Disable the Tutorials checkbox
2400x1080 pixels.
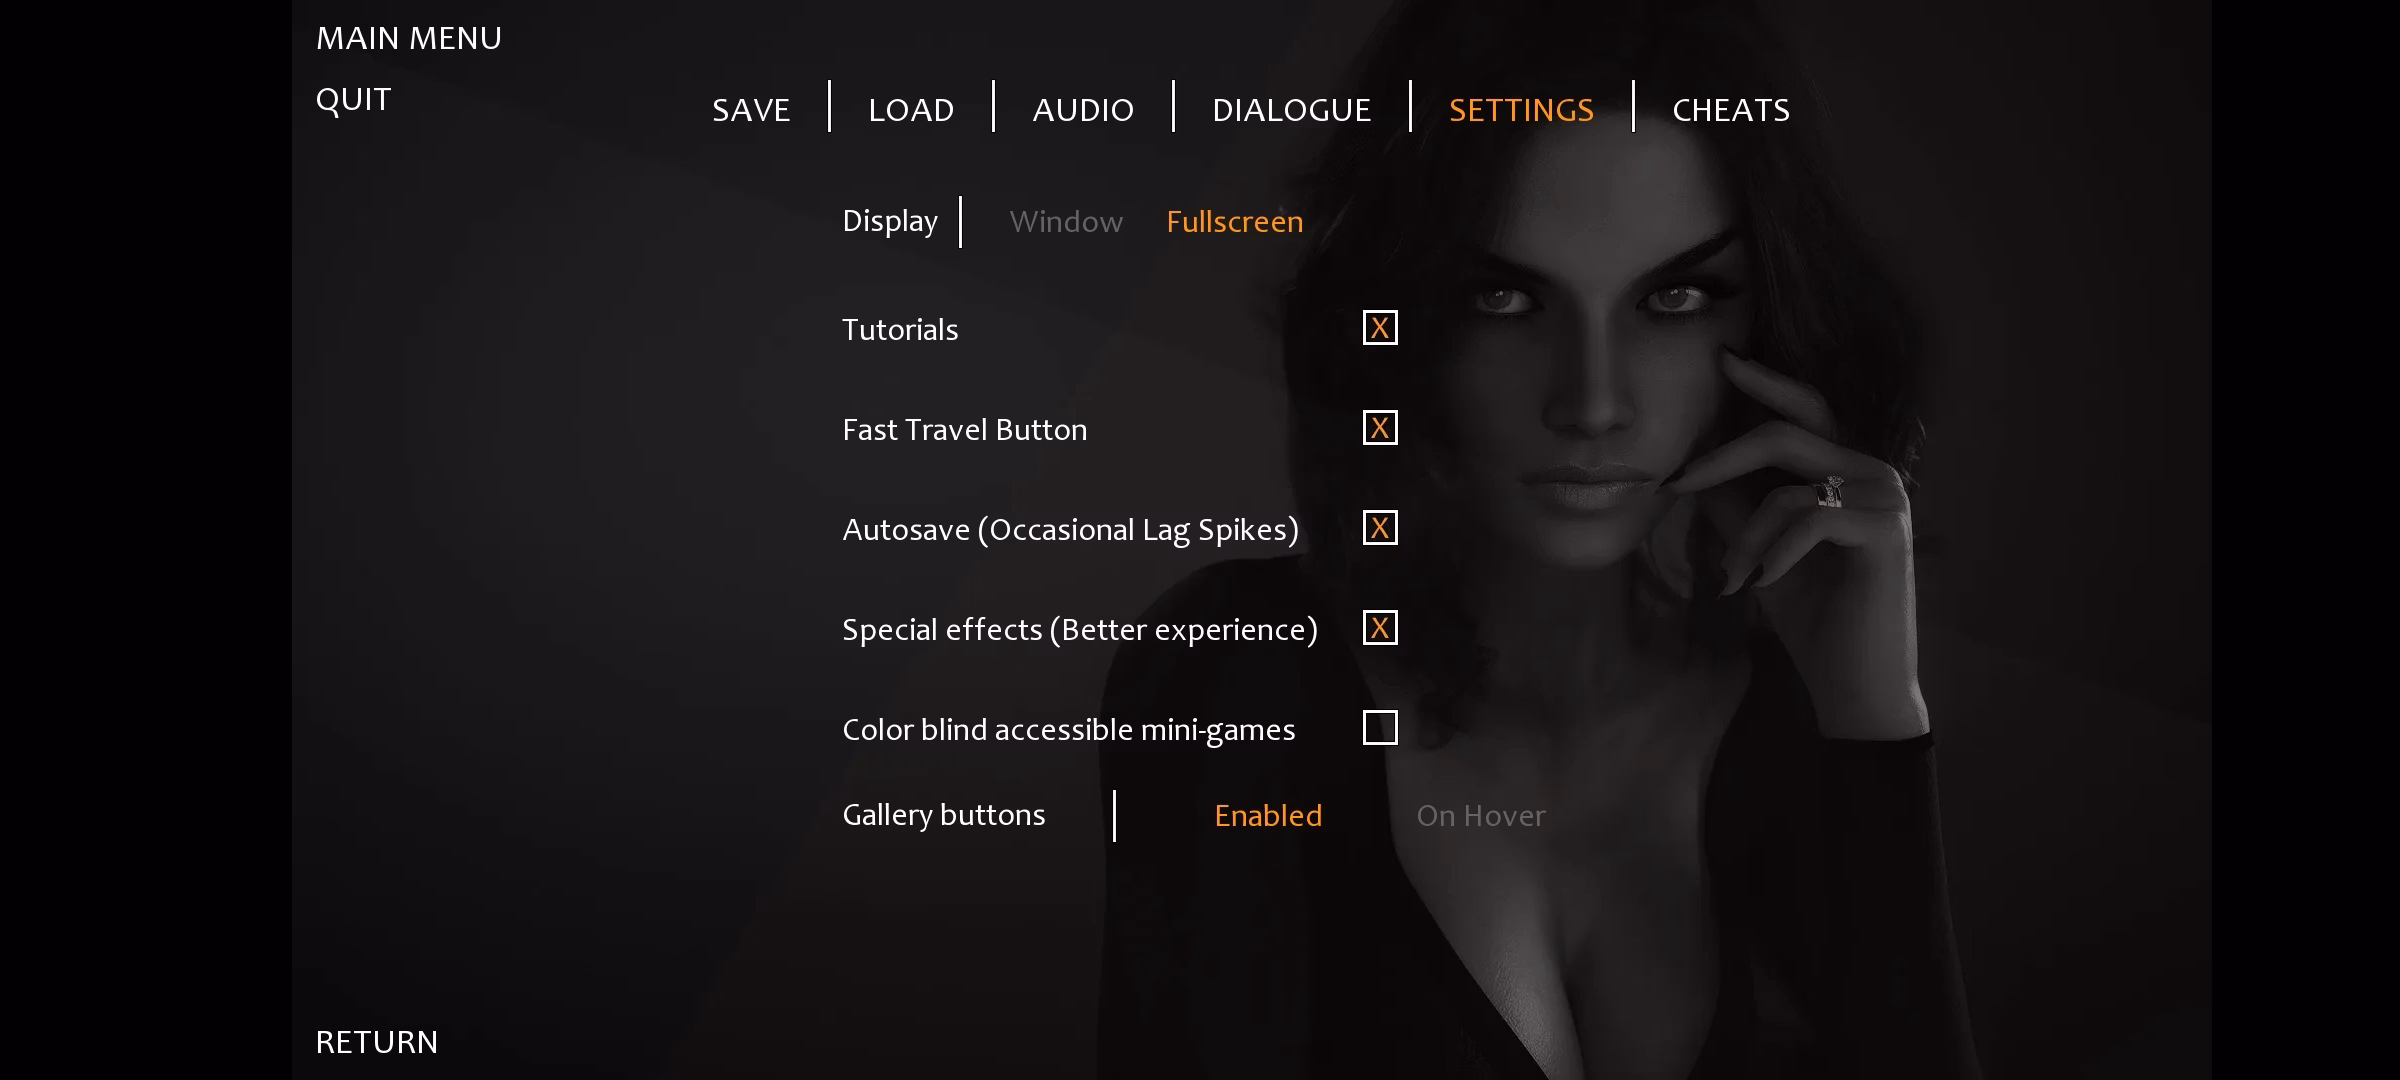coord(1380,327)
